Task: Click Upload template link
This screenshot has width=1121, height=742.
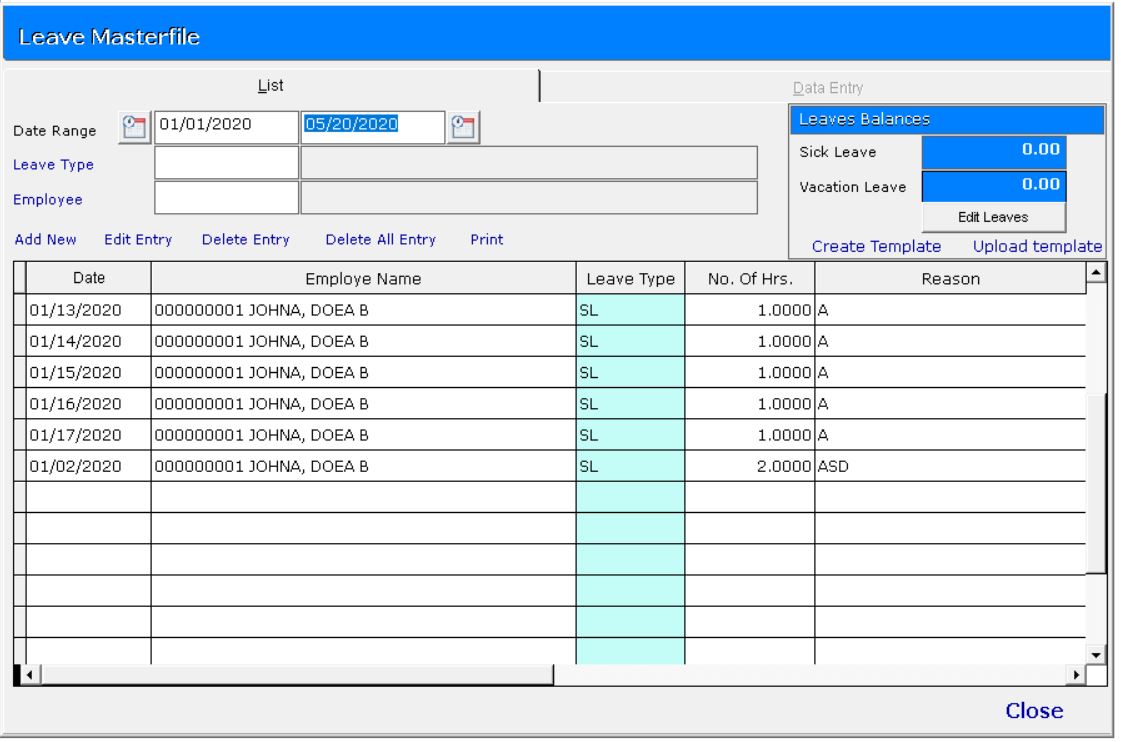Action: coord(1038,246)
